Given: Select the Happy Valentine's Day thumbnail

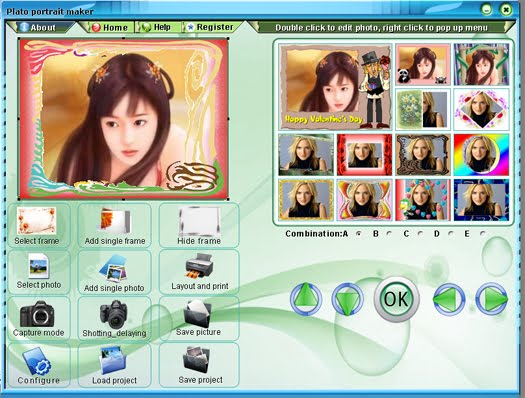Looking at the screenshot, I should tap(335, 87).
